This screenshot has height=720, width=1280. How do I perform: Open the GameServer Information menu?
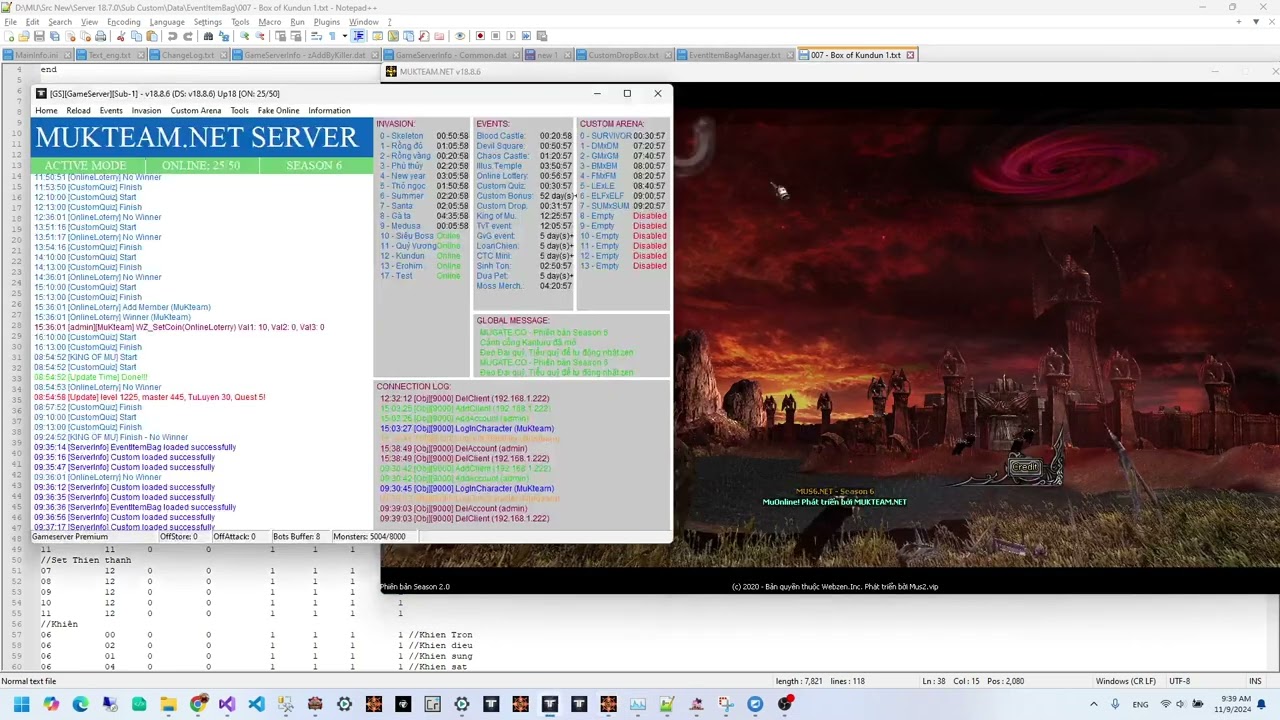(x=329, y=111)
